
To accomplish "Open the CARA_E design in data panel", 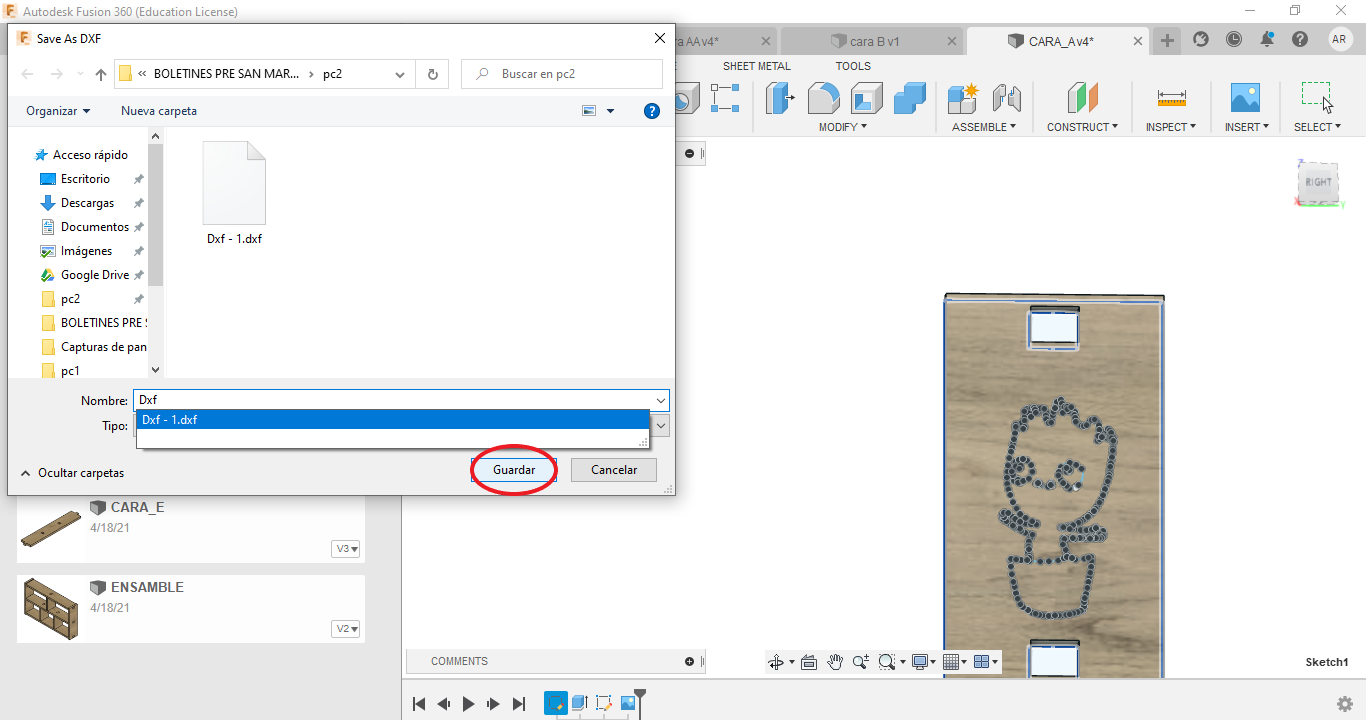I will click(x=190, y=527).
